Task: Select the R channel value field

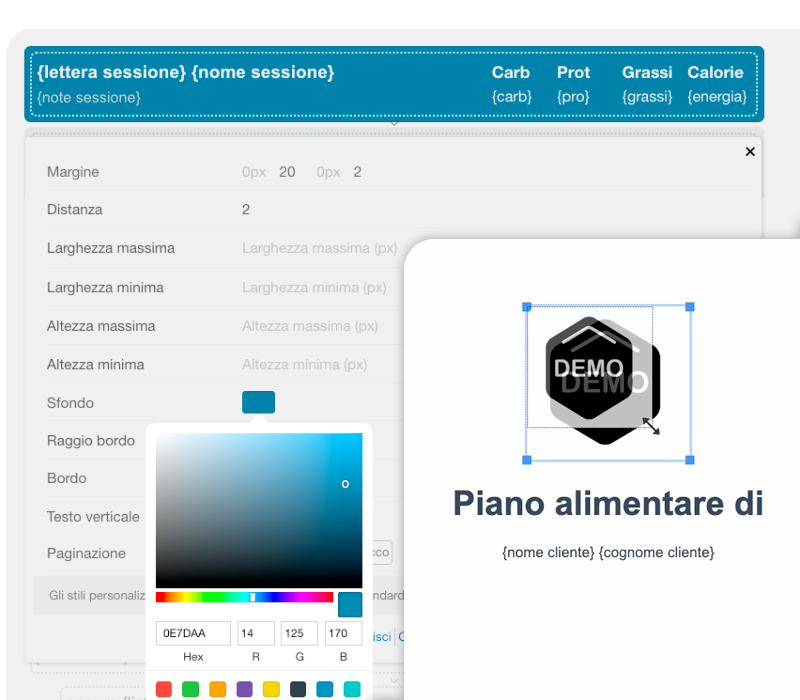Action: tap(256, 633)
